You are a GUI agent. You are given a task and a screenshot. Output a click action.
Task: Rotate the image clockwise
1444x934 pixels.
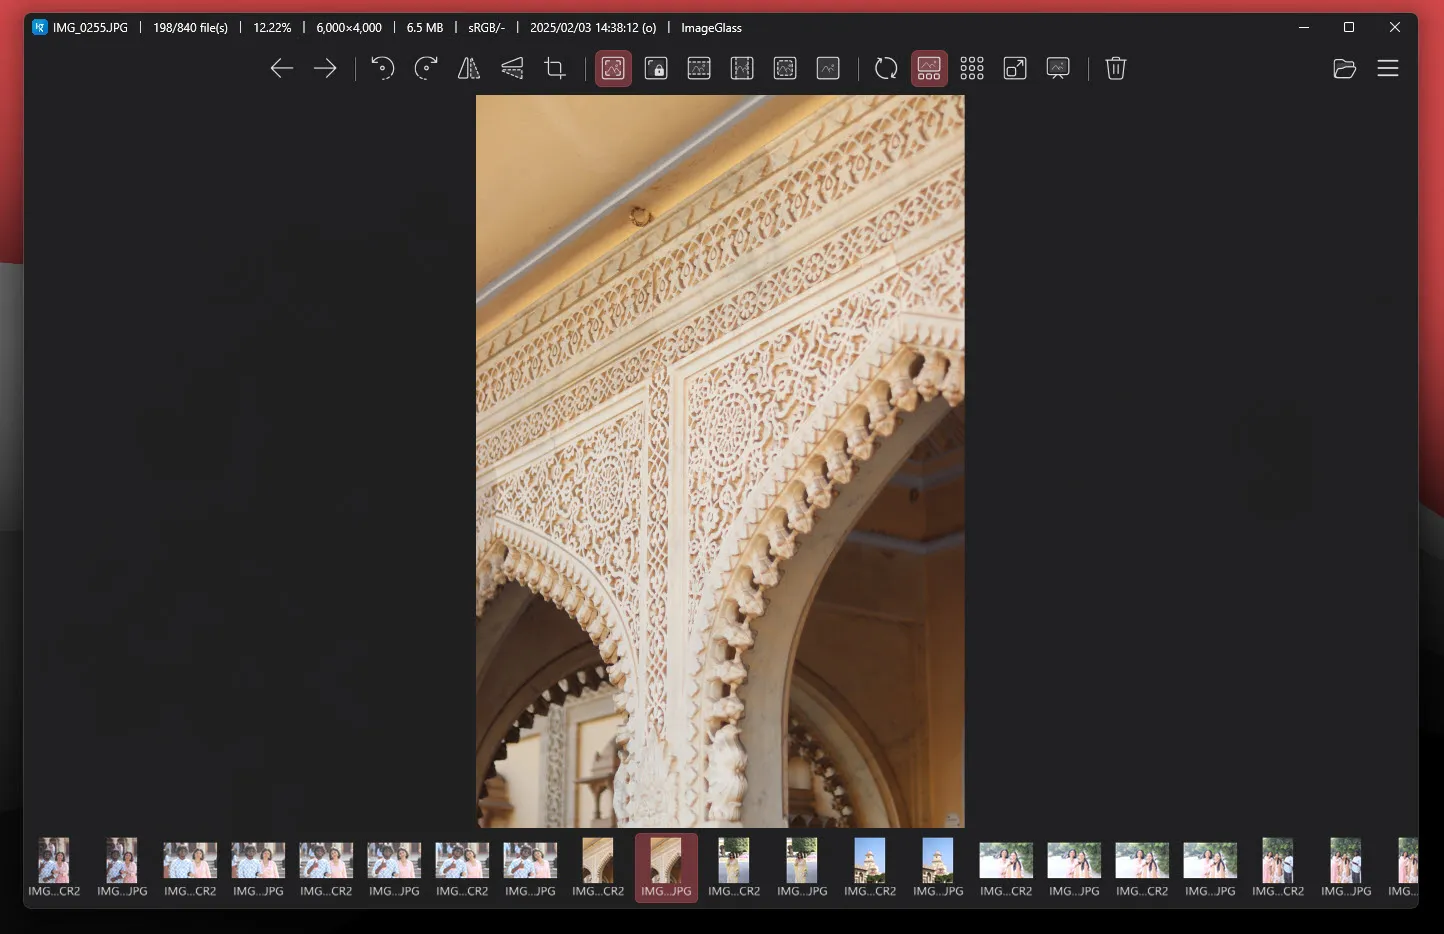[x=425, y=68]
